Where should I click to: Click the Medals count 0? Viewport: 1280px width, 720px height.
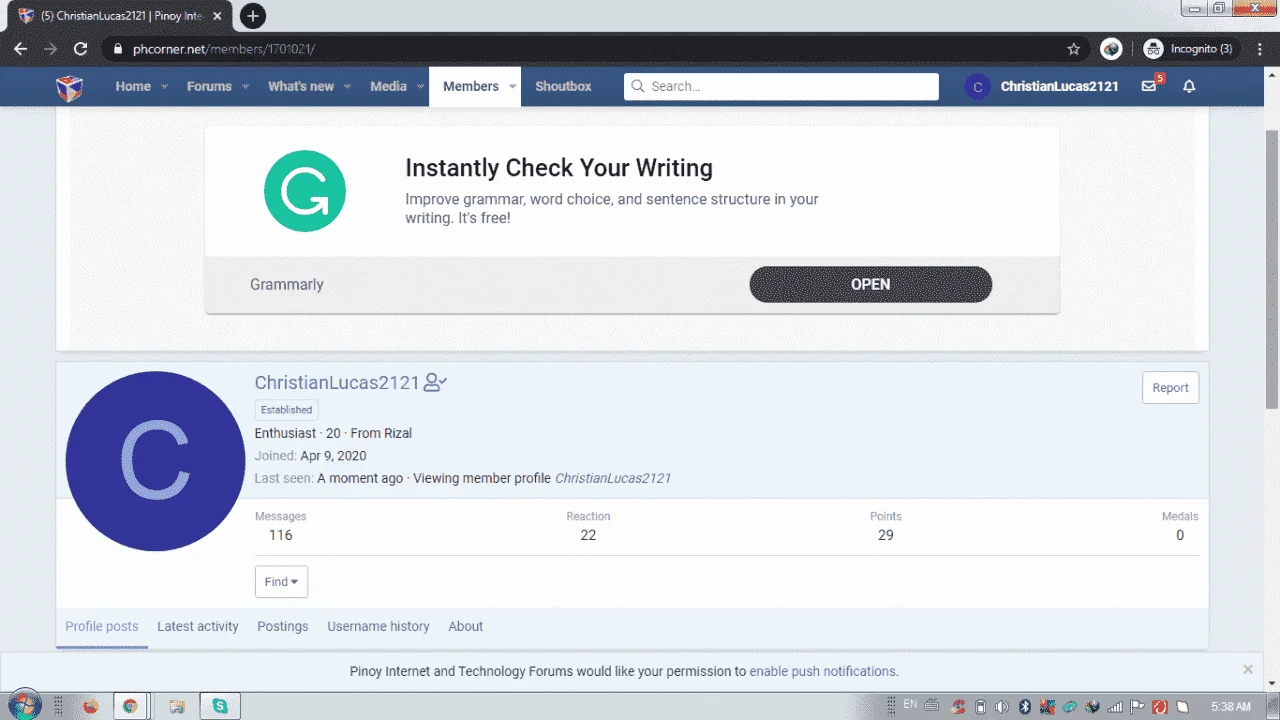pyautogui.click(x=1180, y=535)
